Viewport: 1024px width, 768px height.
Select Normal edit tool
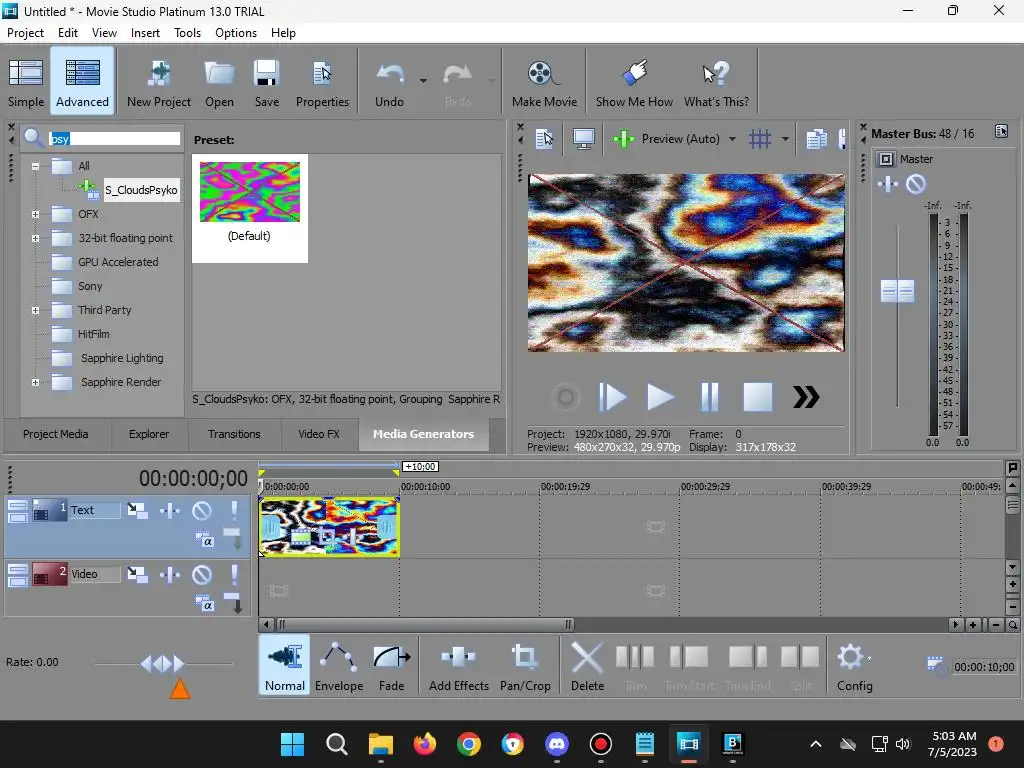285,666
